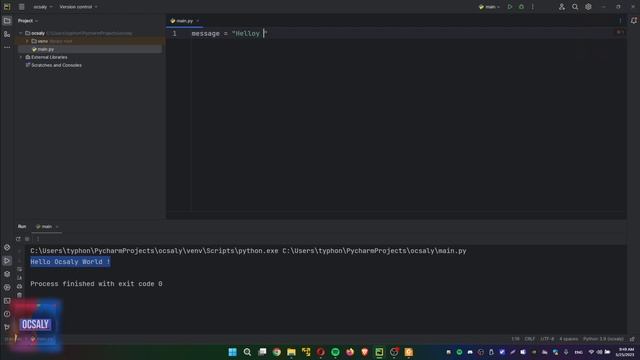Open IDE settings gear icon
640x360 pixels.
click(588, 7)
